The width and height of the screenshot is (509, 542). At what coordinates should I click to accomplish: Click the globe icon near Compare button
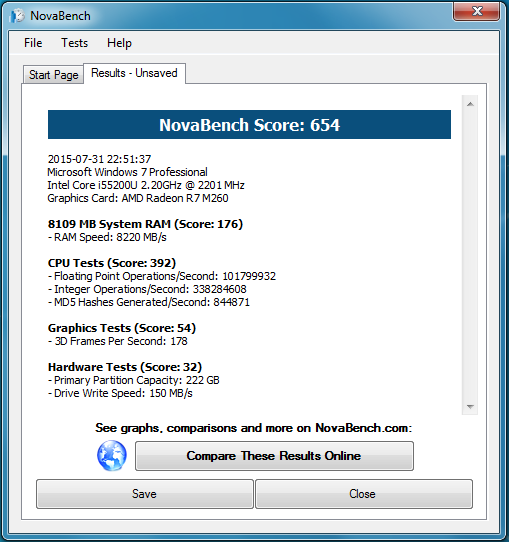coord(112,456)
